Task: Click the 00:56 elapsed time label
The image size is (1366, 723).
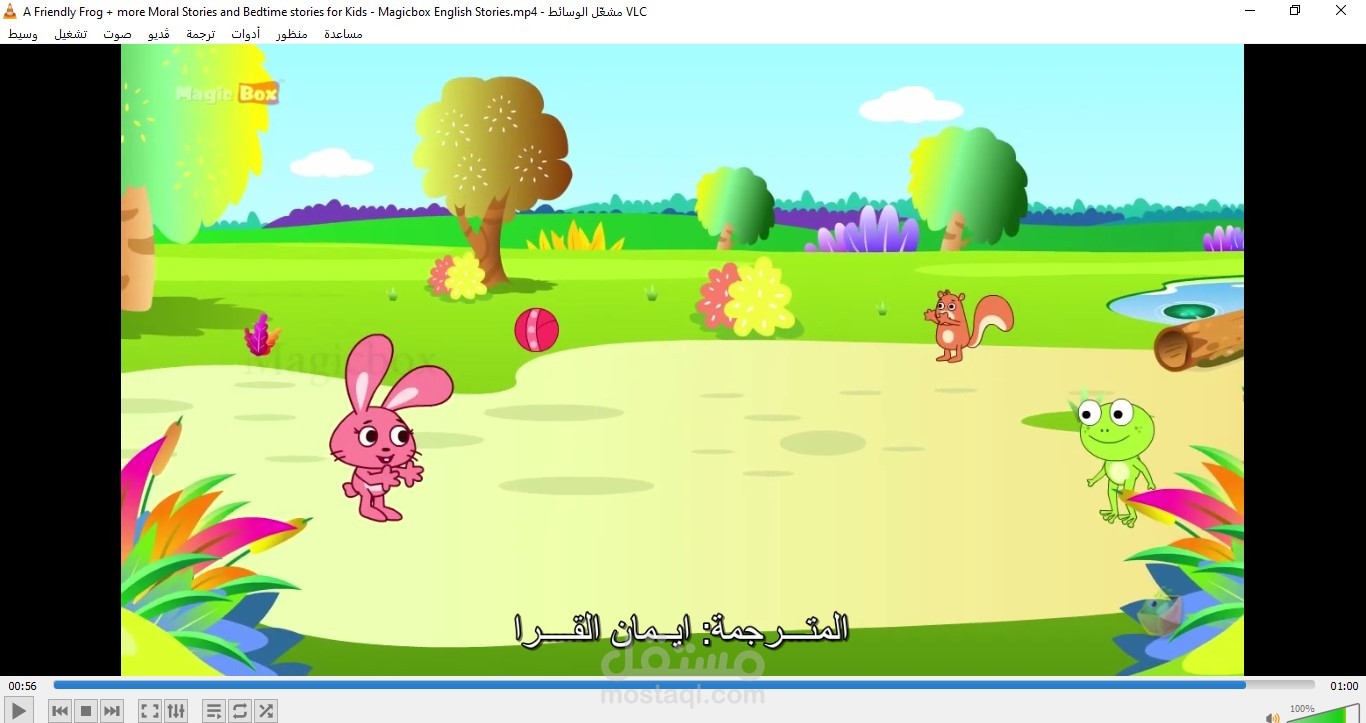Action: [x=22, y=686]
